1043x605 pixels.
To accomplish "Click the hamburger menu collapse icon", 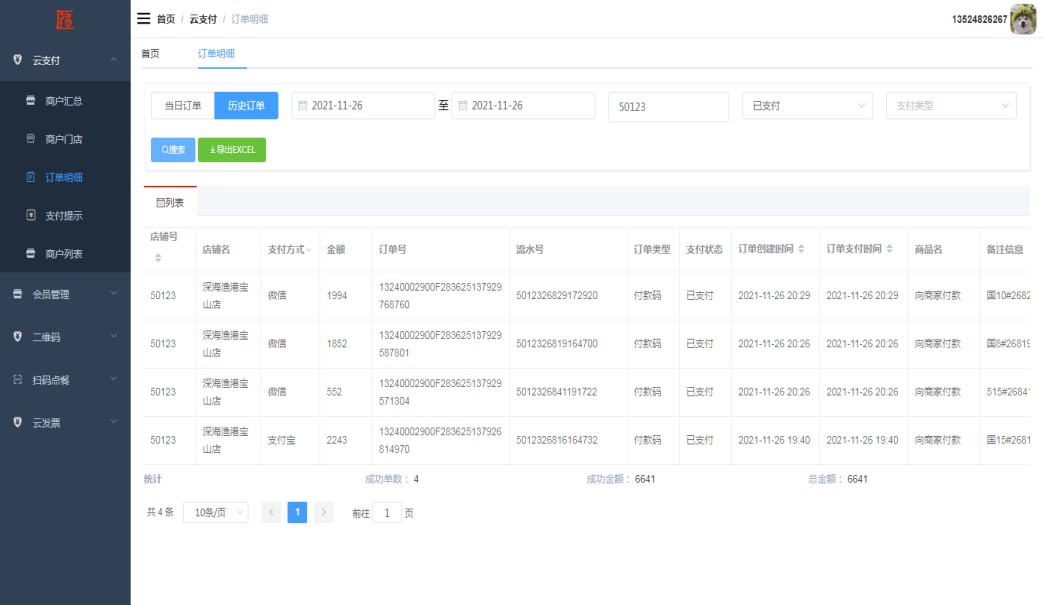I will pos(144,19).
